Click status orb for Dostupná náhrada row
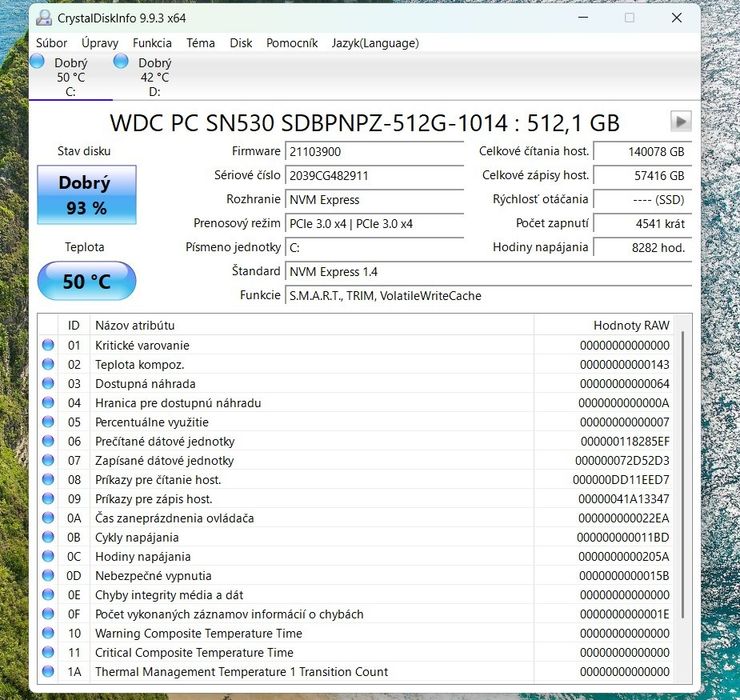 click(48, 383)
